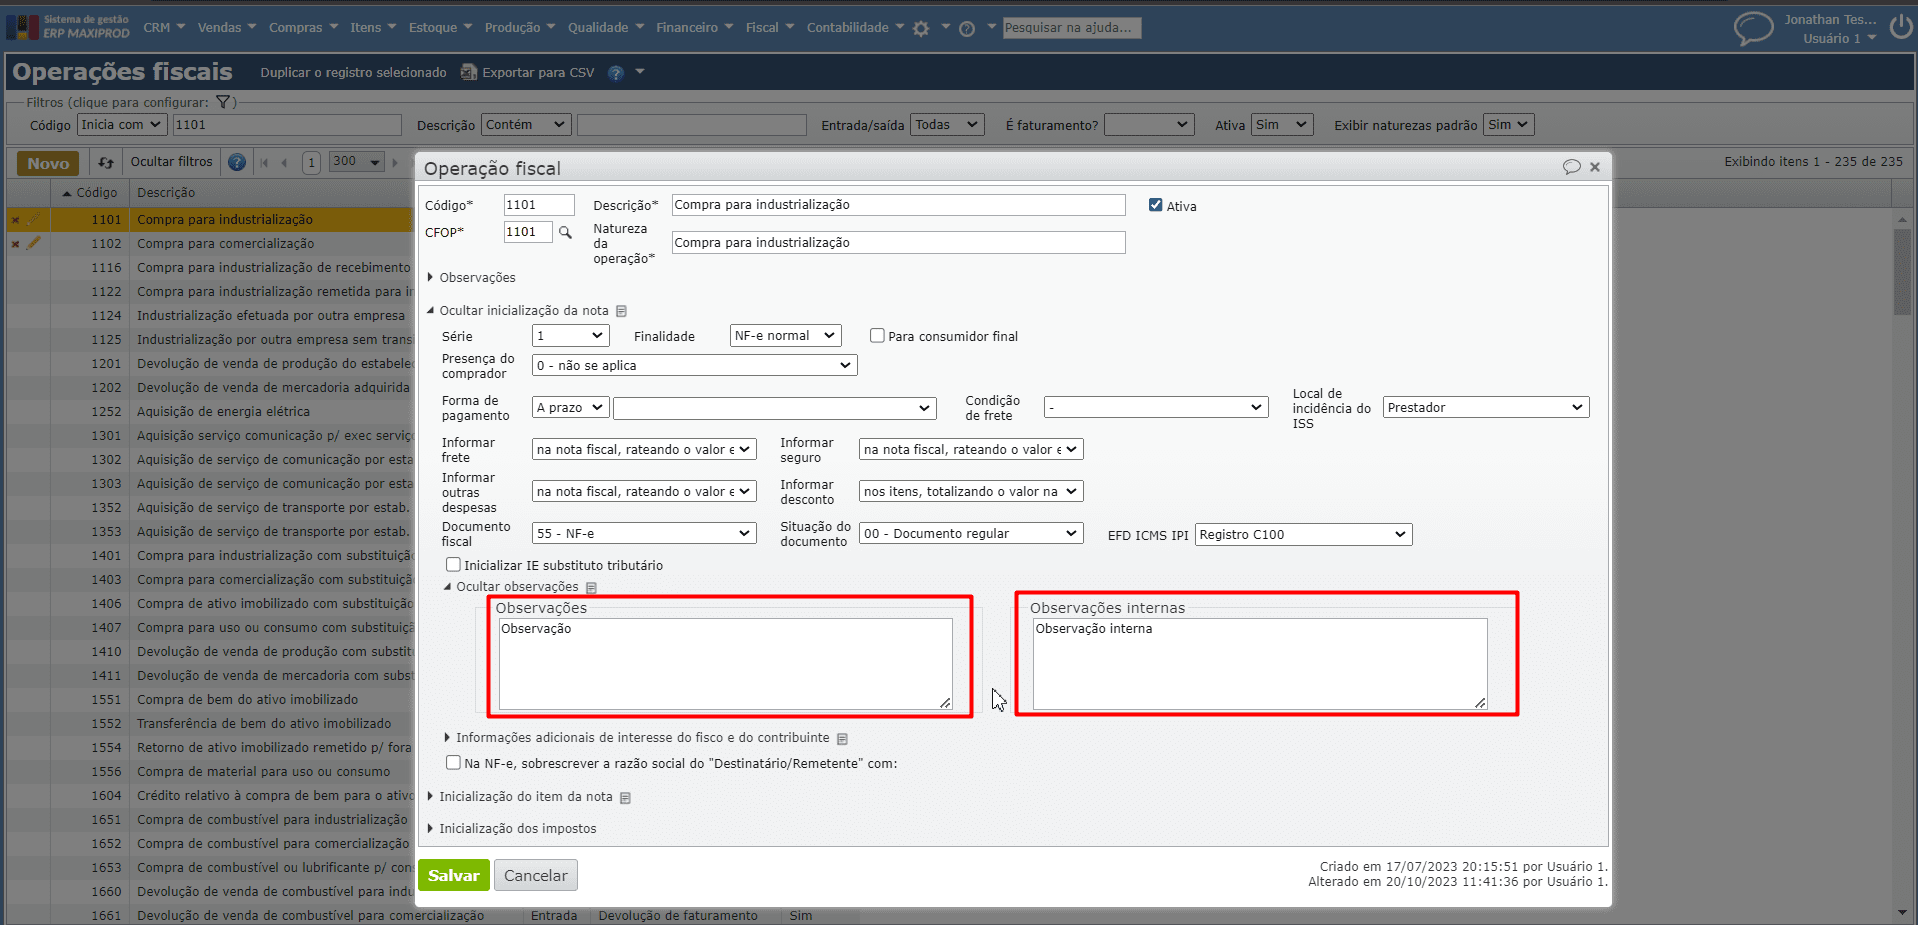This screenshot has width=1918, height=925.
Task: Click the Observações internas text area
Action: [1260, 664]
